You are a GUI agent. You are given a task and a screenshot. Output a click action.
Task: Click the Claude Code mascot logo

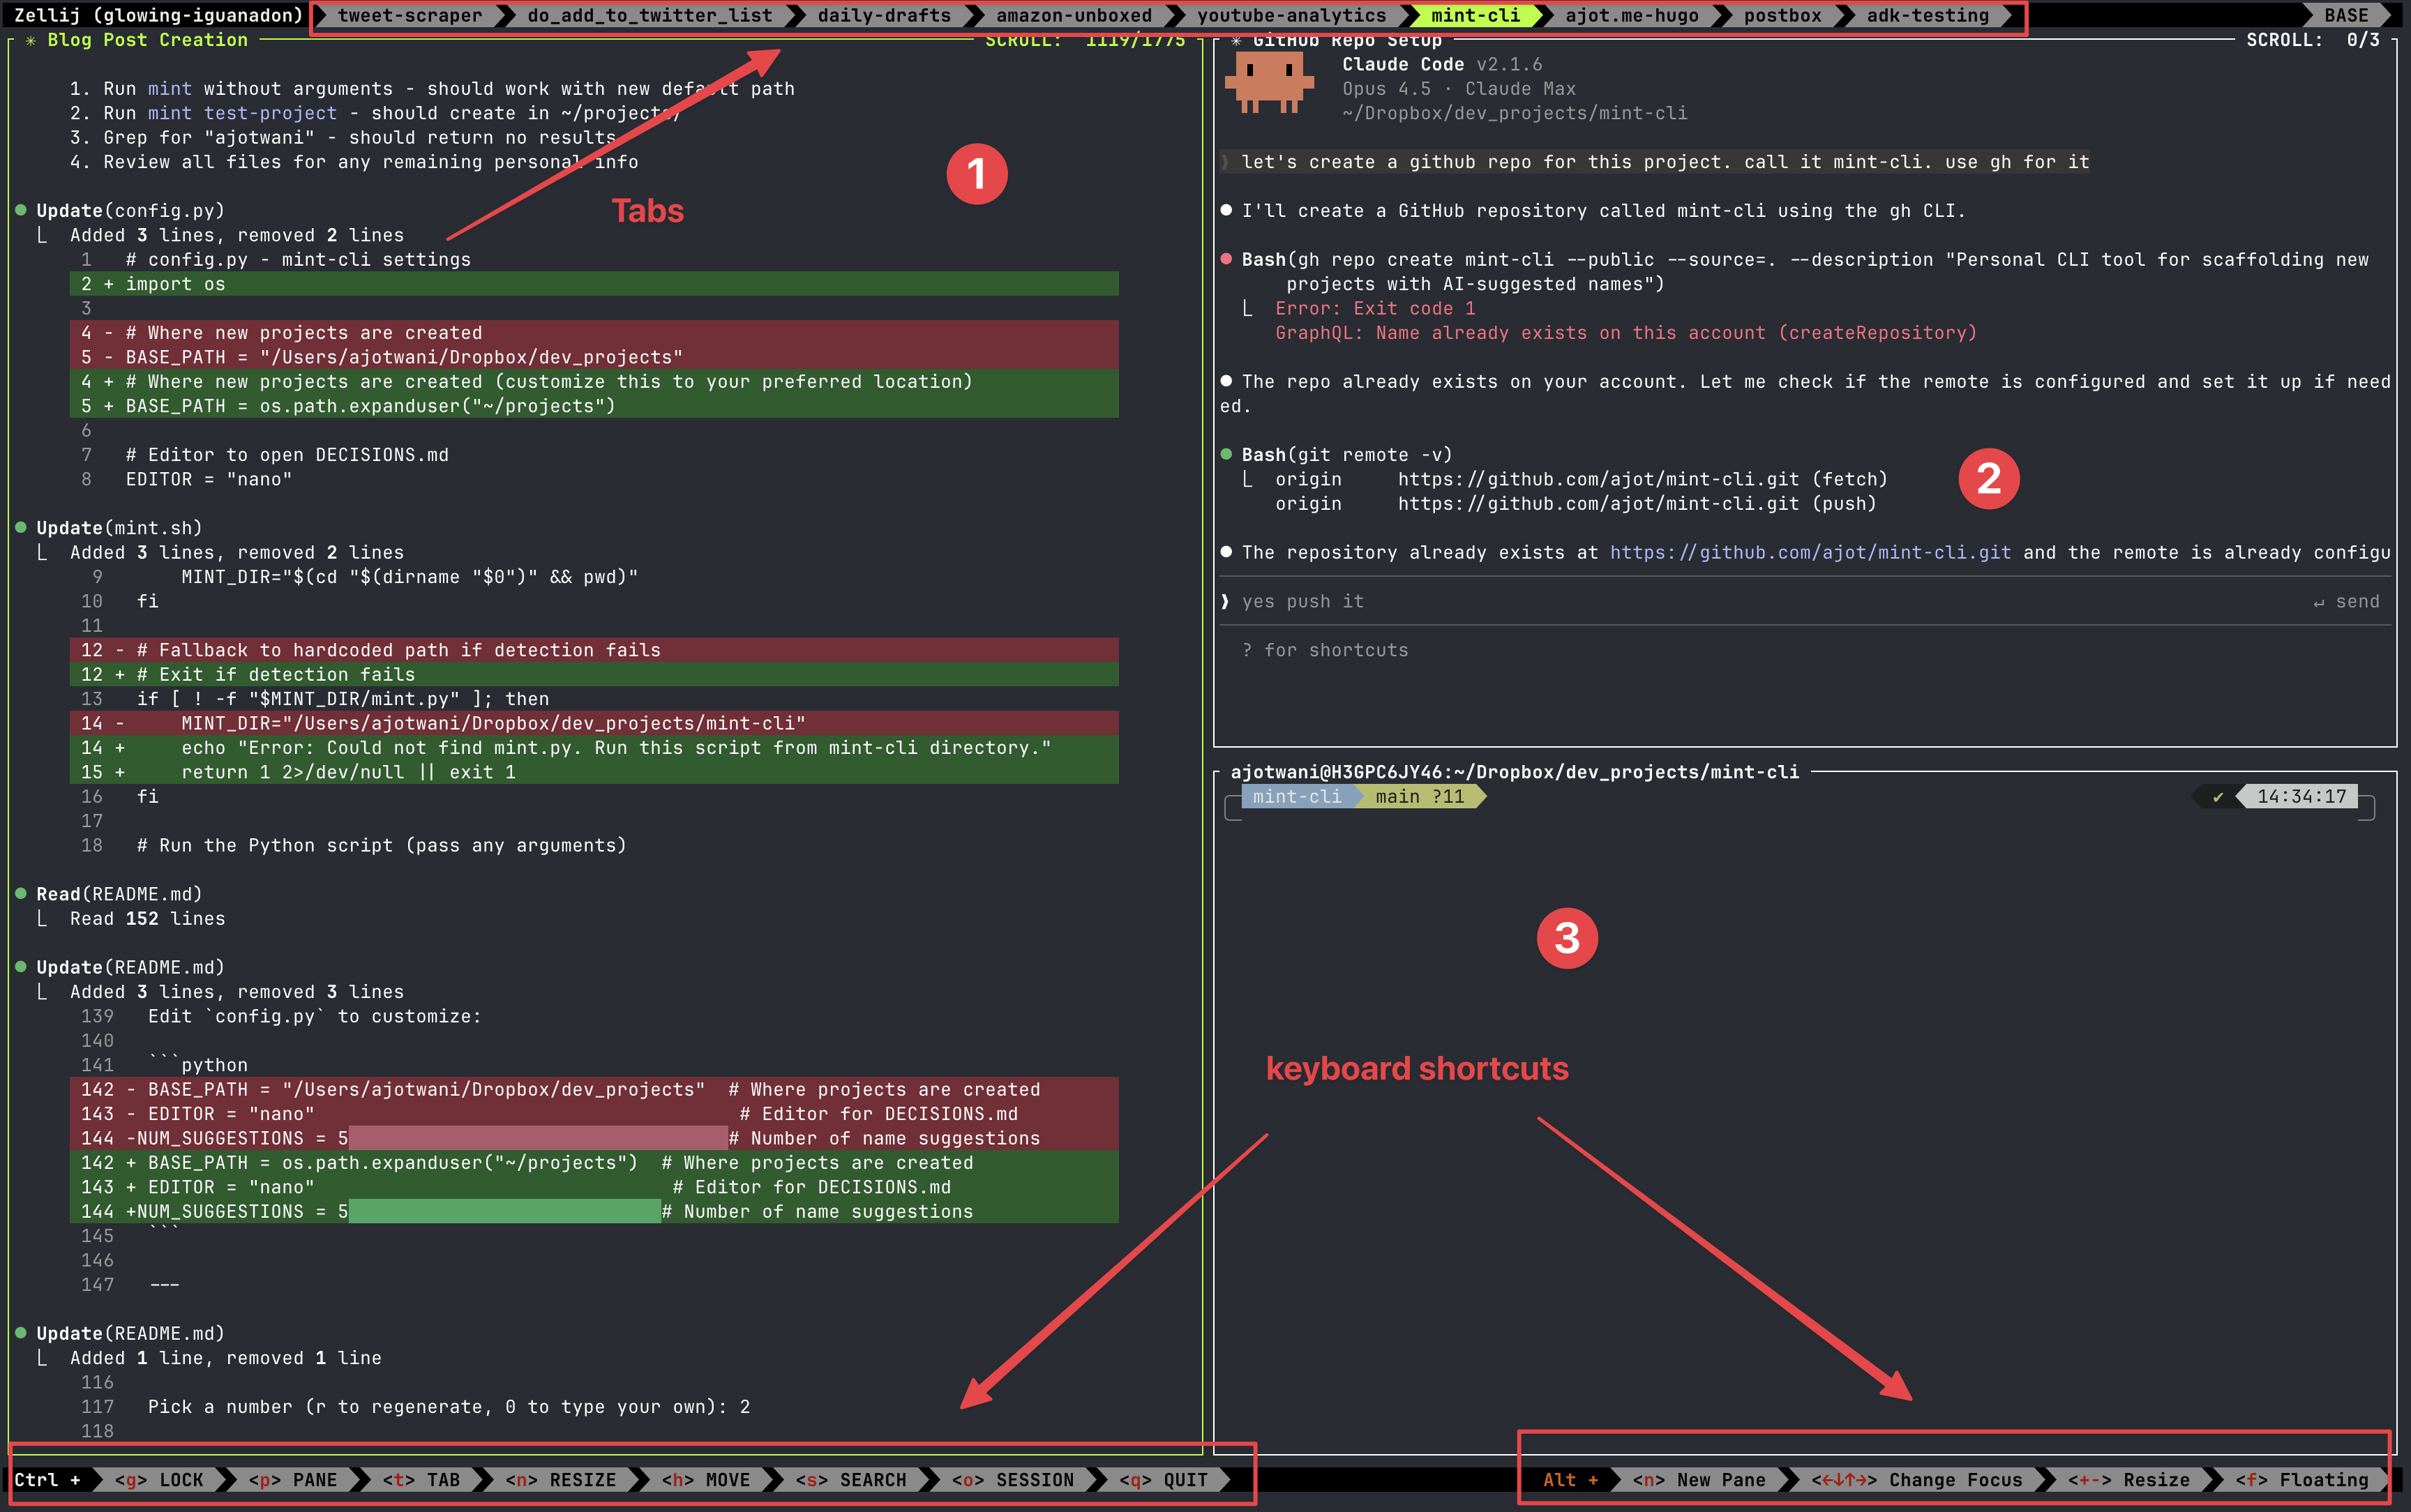click(1268, 81)
